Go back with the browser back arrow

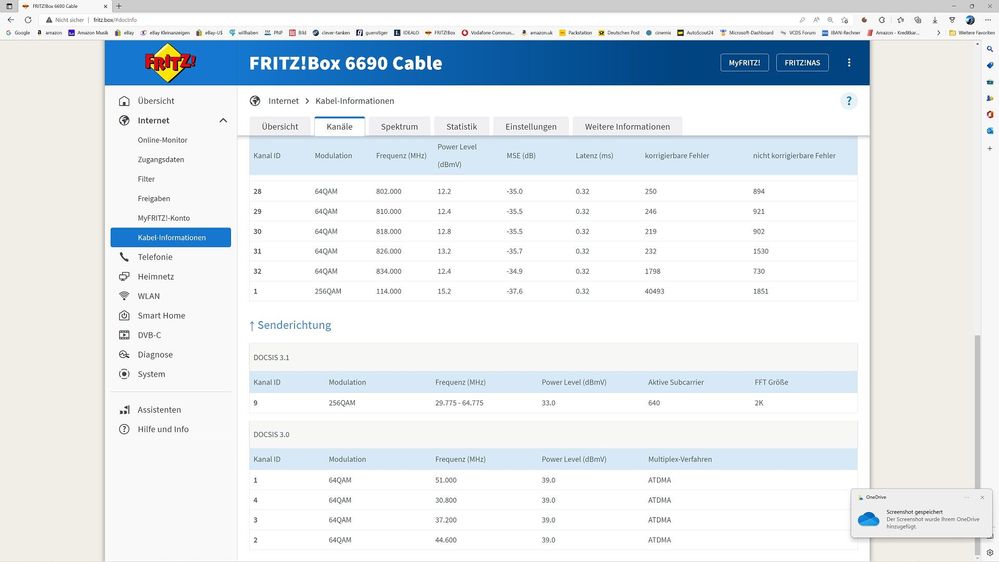tap(11, 20)
